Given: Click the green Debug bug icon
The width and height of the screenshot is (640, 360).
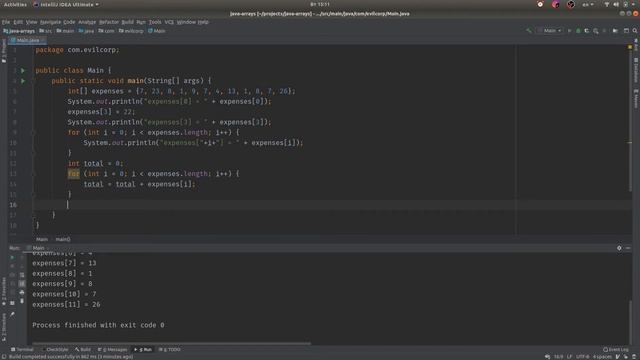Looking at the screenshot, I should click(578, 31).
